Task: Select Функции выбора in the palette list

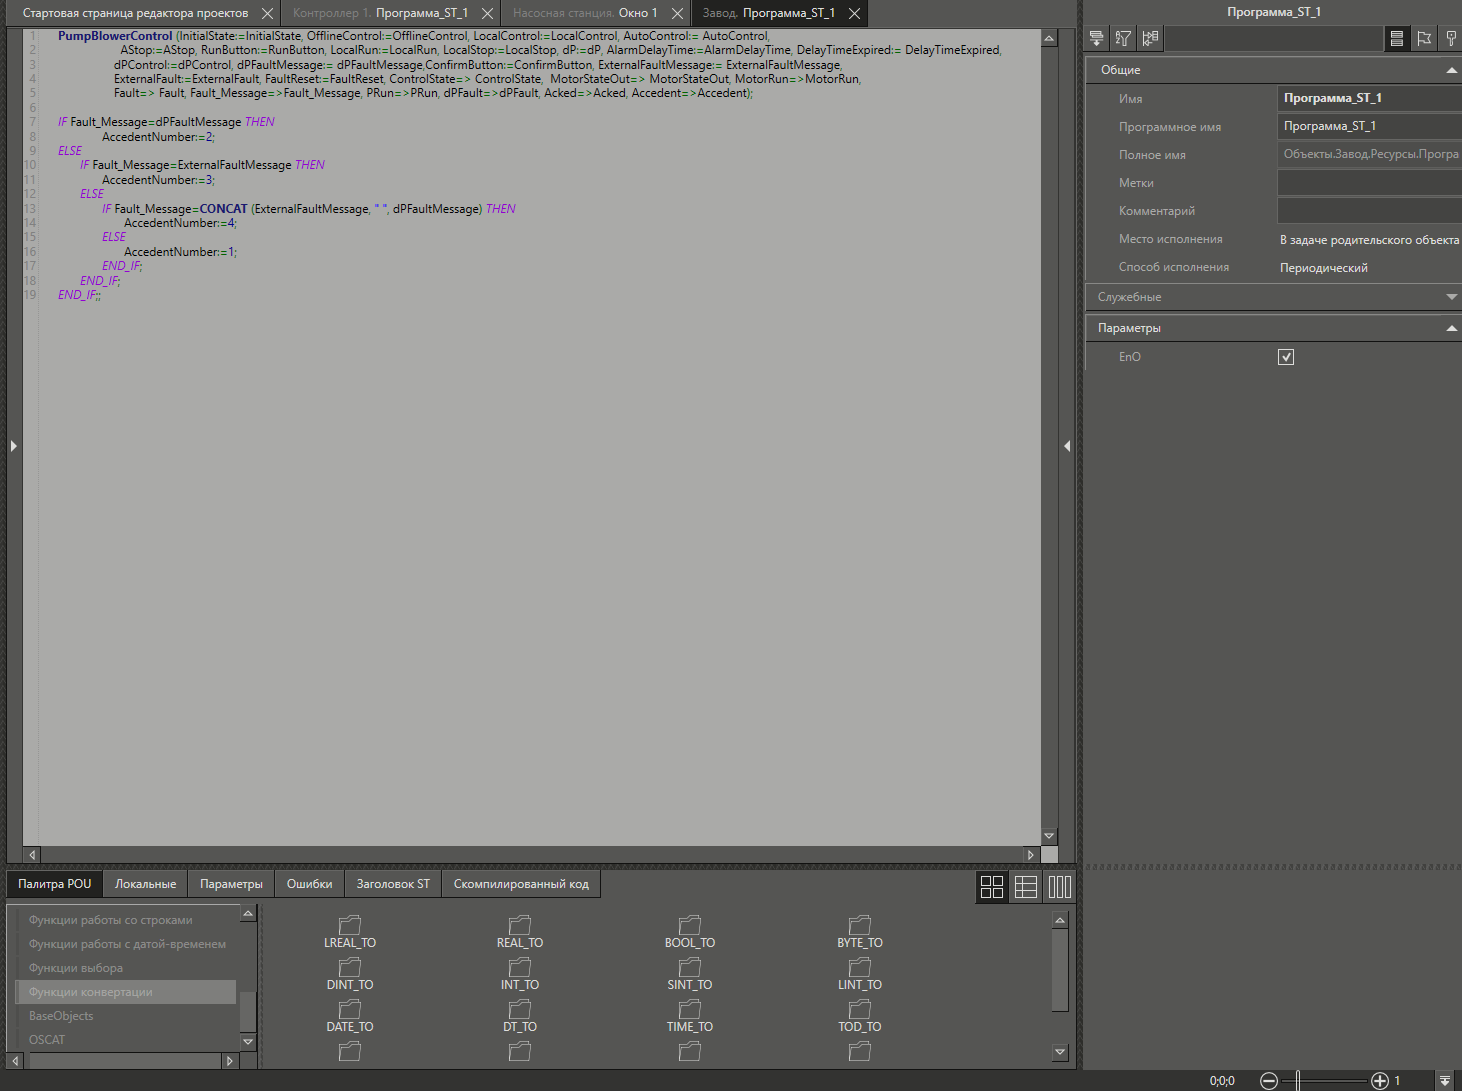Action: tap(76, 968)
